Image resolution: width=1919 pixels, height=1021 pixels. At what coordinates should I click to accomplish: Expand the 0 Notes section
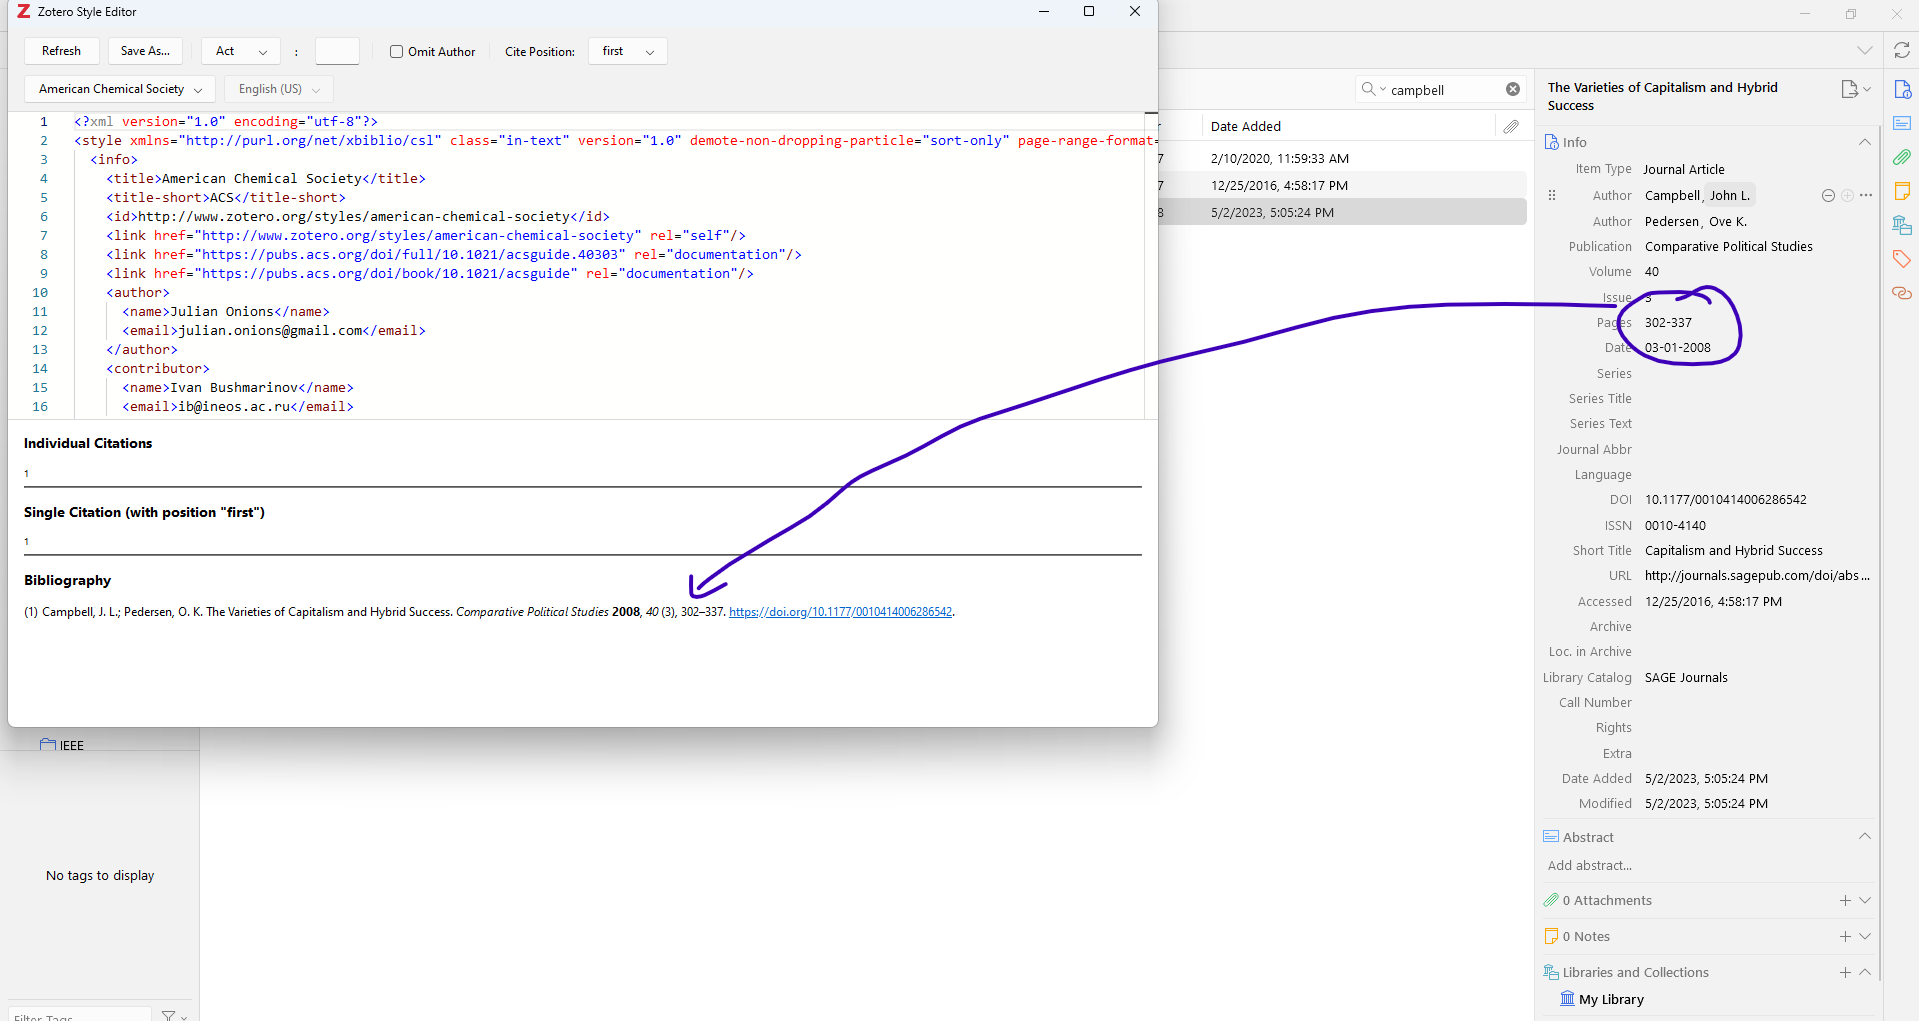pyautogui.click(x=1865, y=936)
